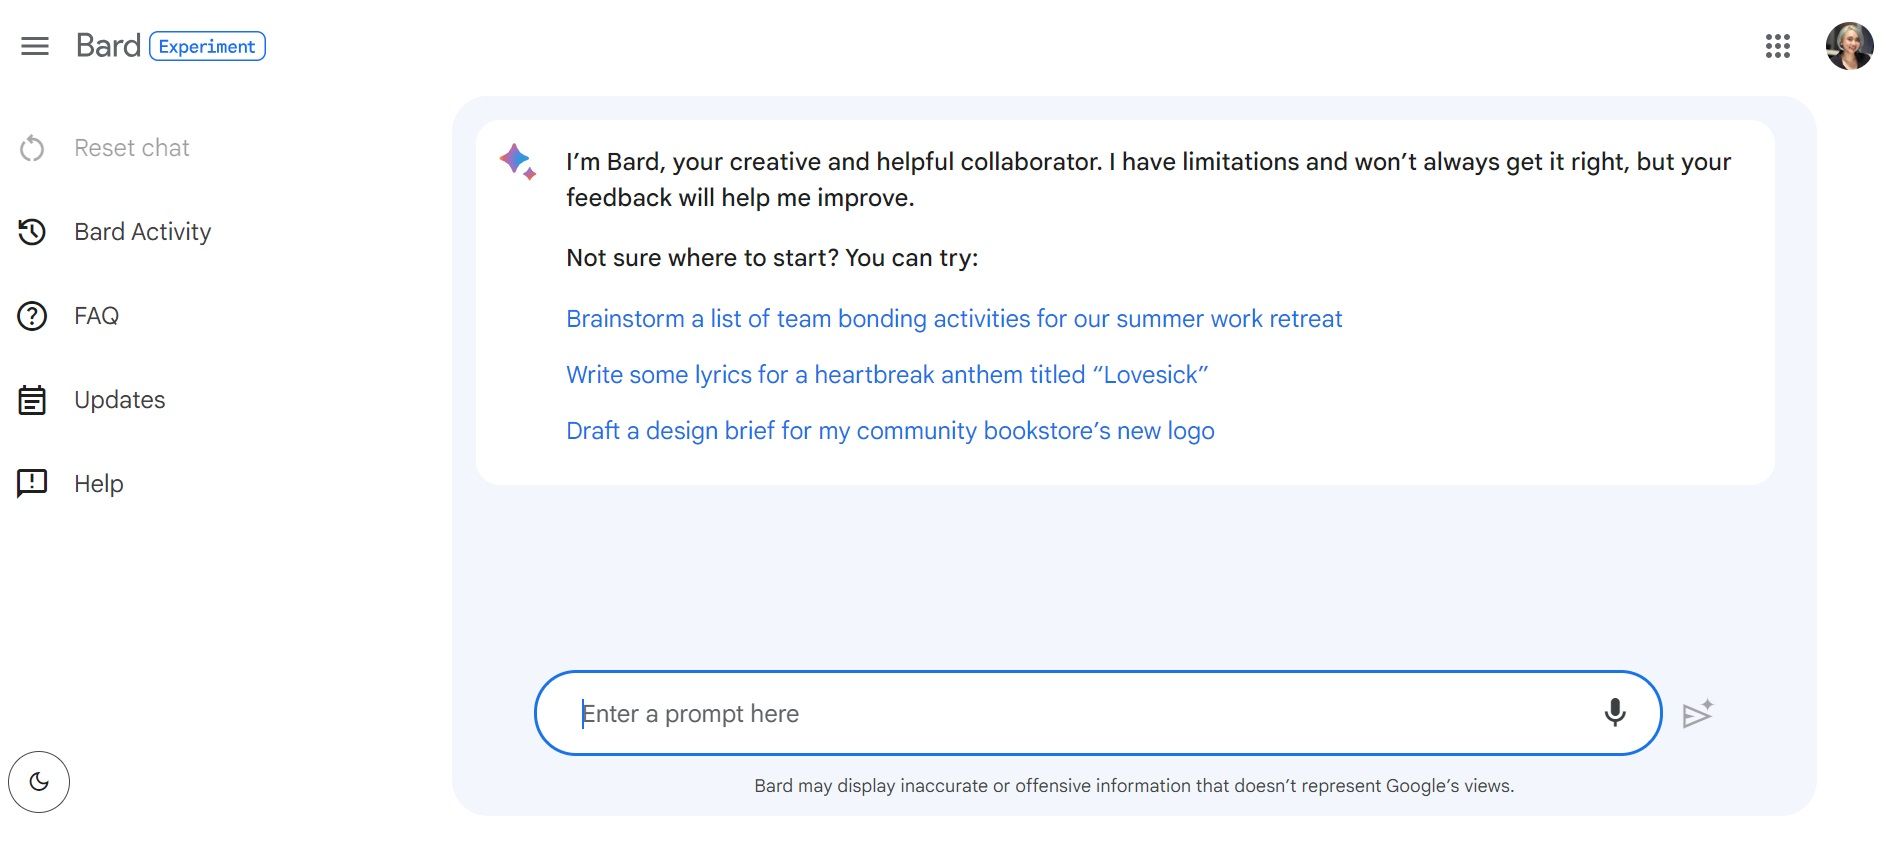
Task: Click the Updates calendar icon
Action: [32, 400]
